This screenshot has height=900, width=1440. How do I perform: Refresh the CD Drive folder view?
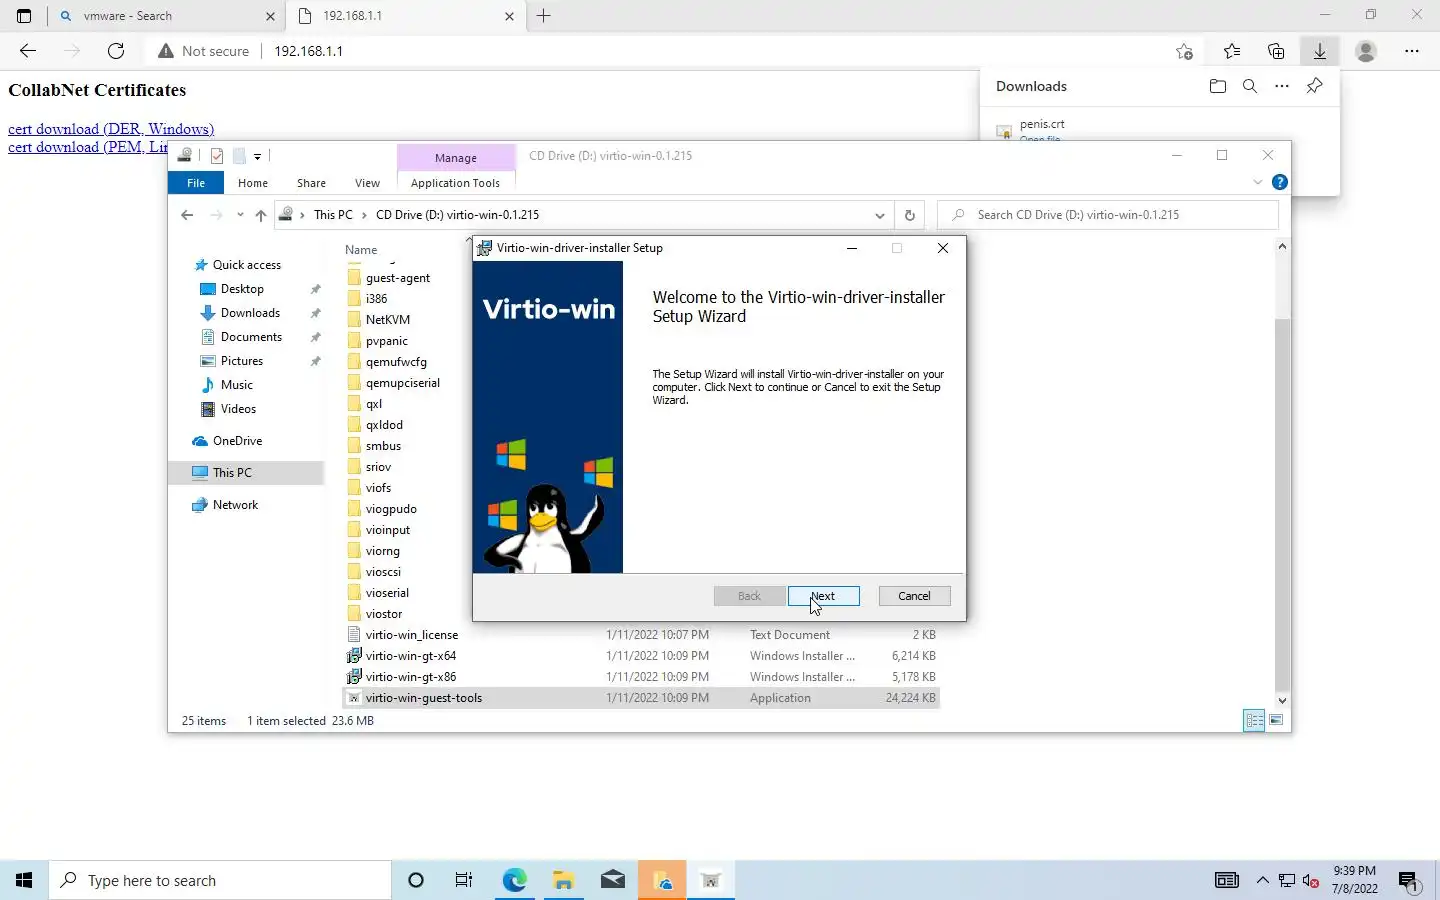(x=909, y=215)
